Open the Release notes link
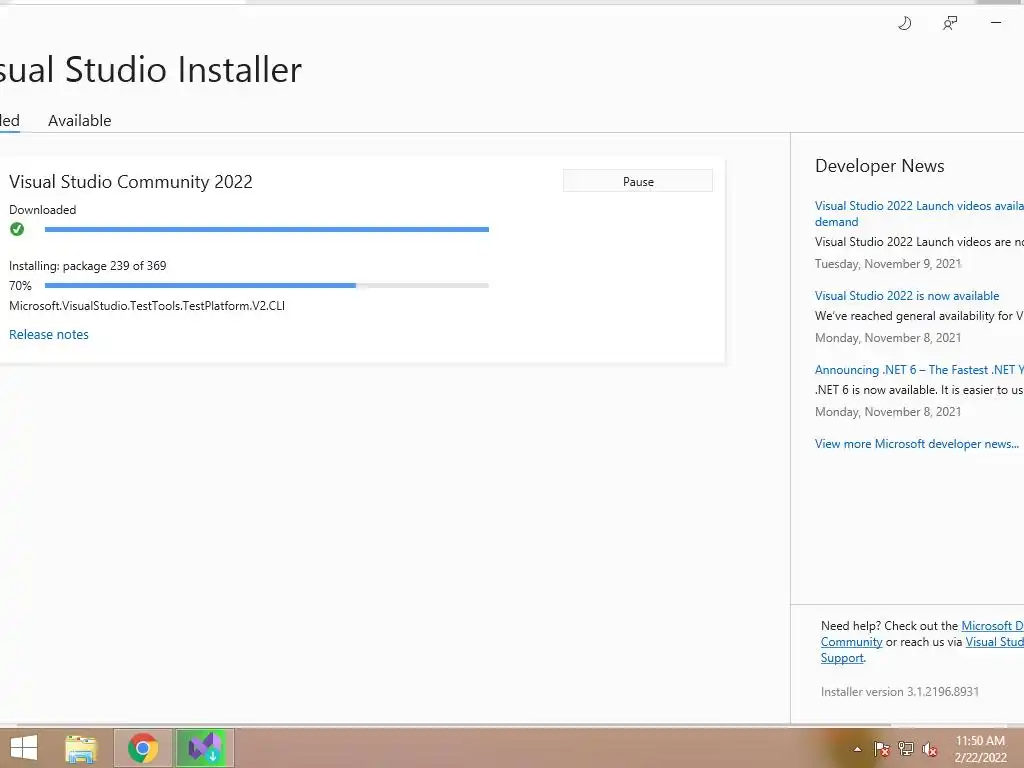The width and height of the screenshot is (1024, 768). pyautogui.click(x=49, y=334)
